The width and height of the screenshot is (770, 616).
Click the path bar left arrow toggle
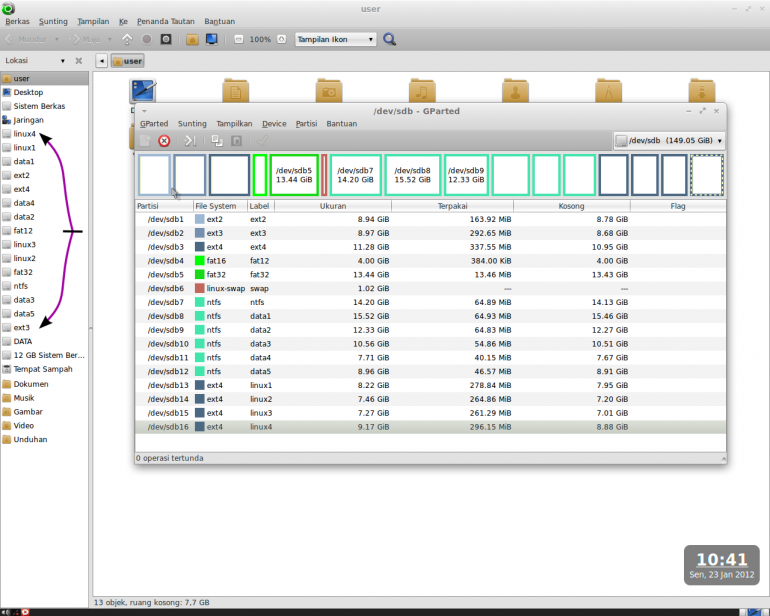pos(101,61)
